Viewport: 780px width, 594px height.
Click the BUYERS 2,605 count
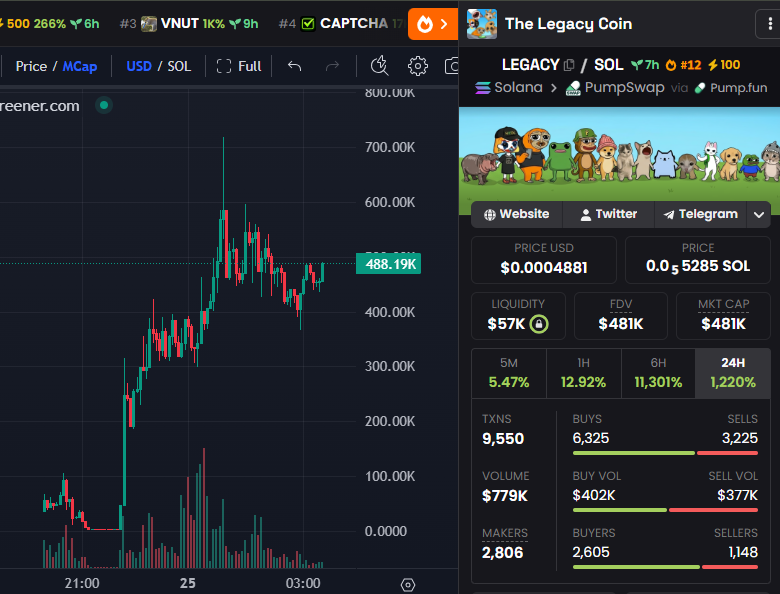590,552
